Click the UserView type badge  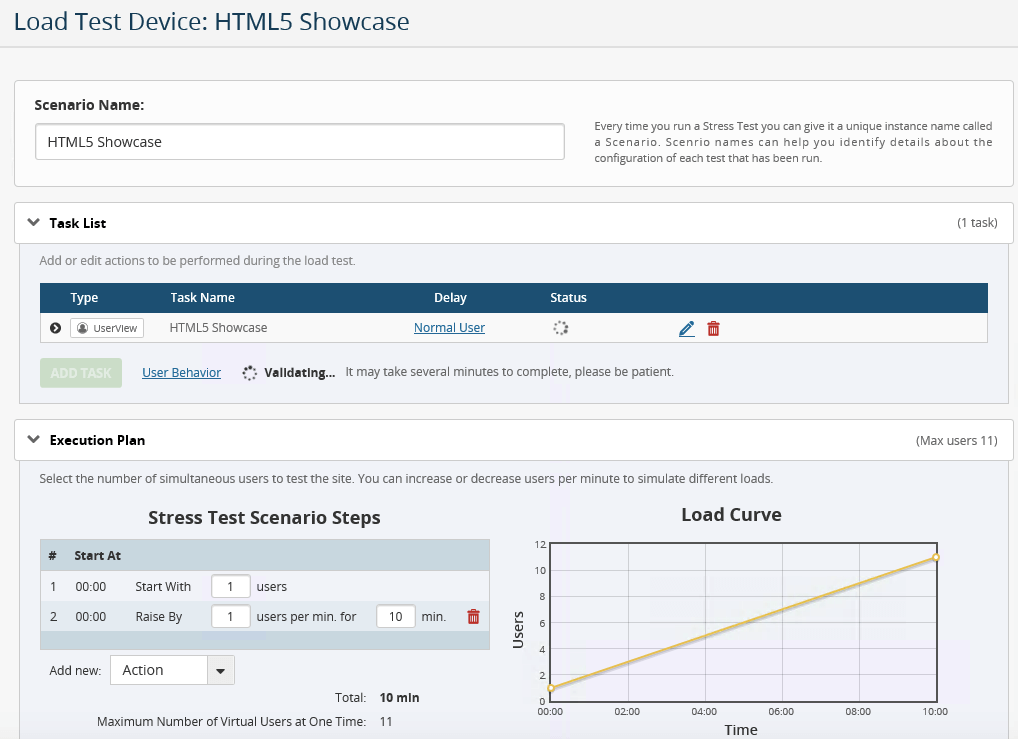pos(107,328)
